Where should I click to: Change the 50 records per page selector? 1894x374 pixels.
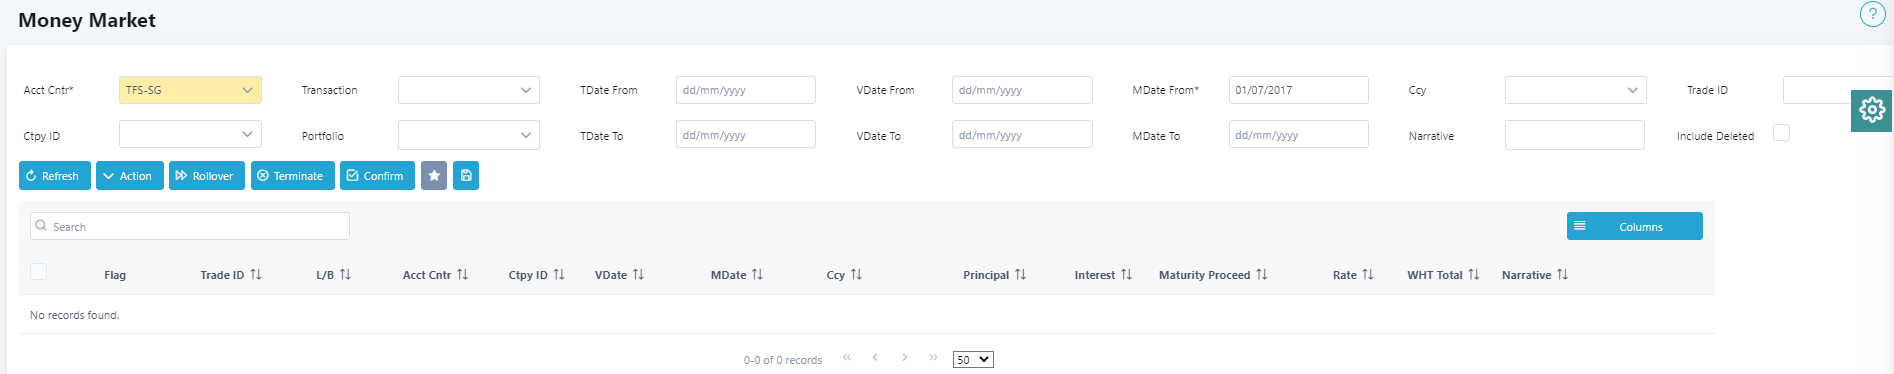coord(973,360)
